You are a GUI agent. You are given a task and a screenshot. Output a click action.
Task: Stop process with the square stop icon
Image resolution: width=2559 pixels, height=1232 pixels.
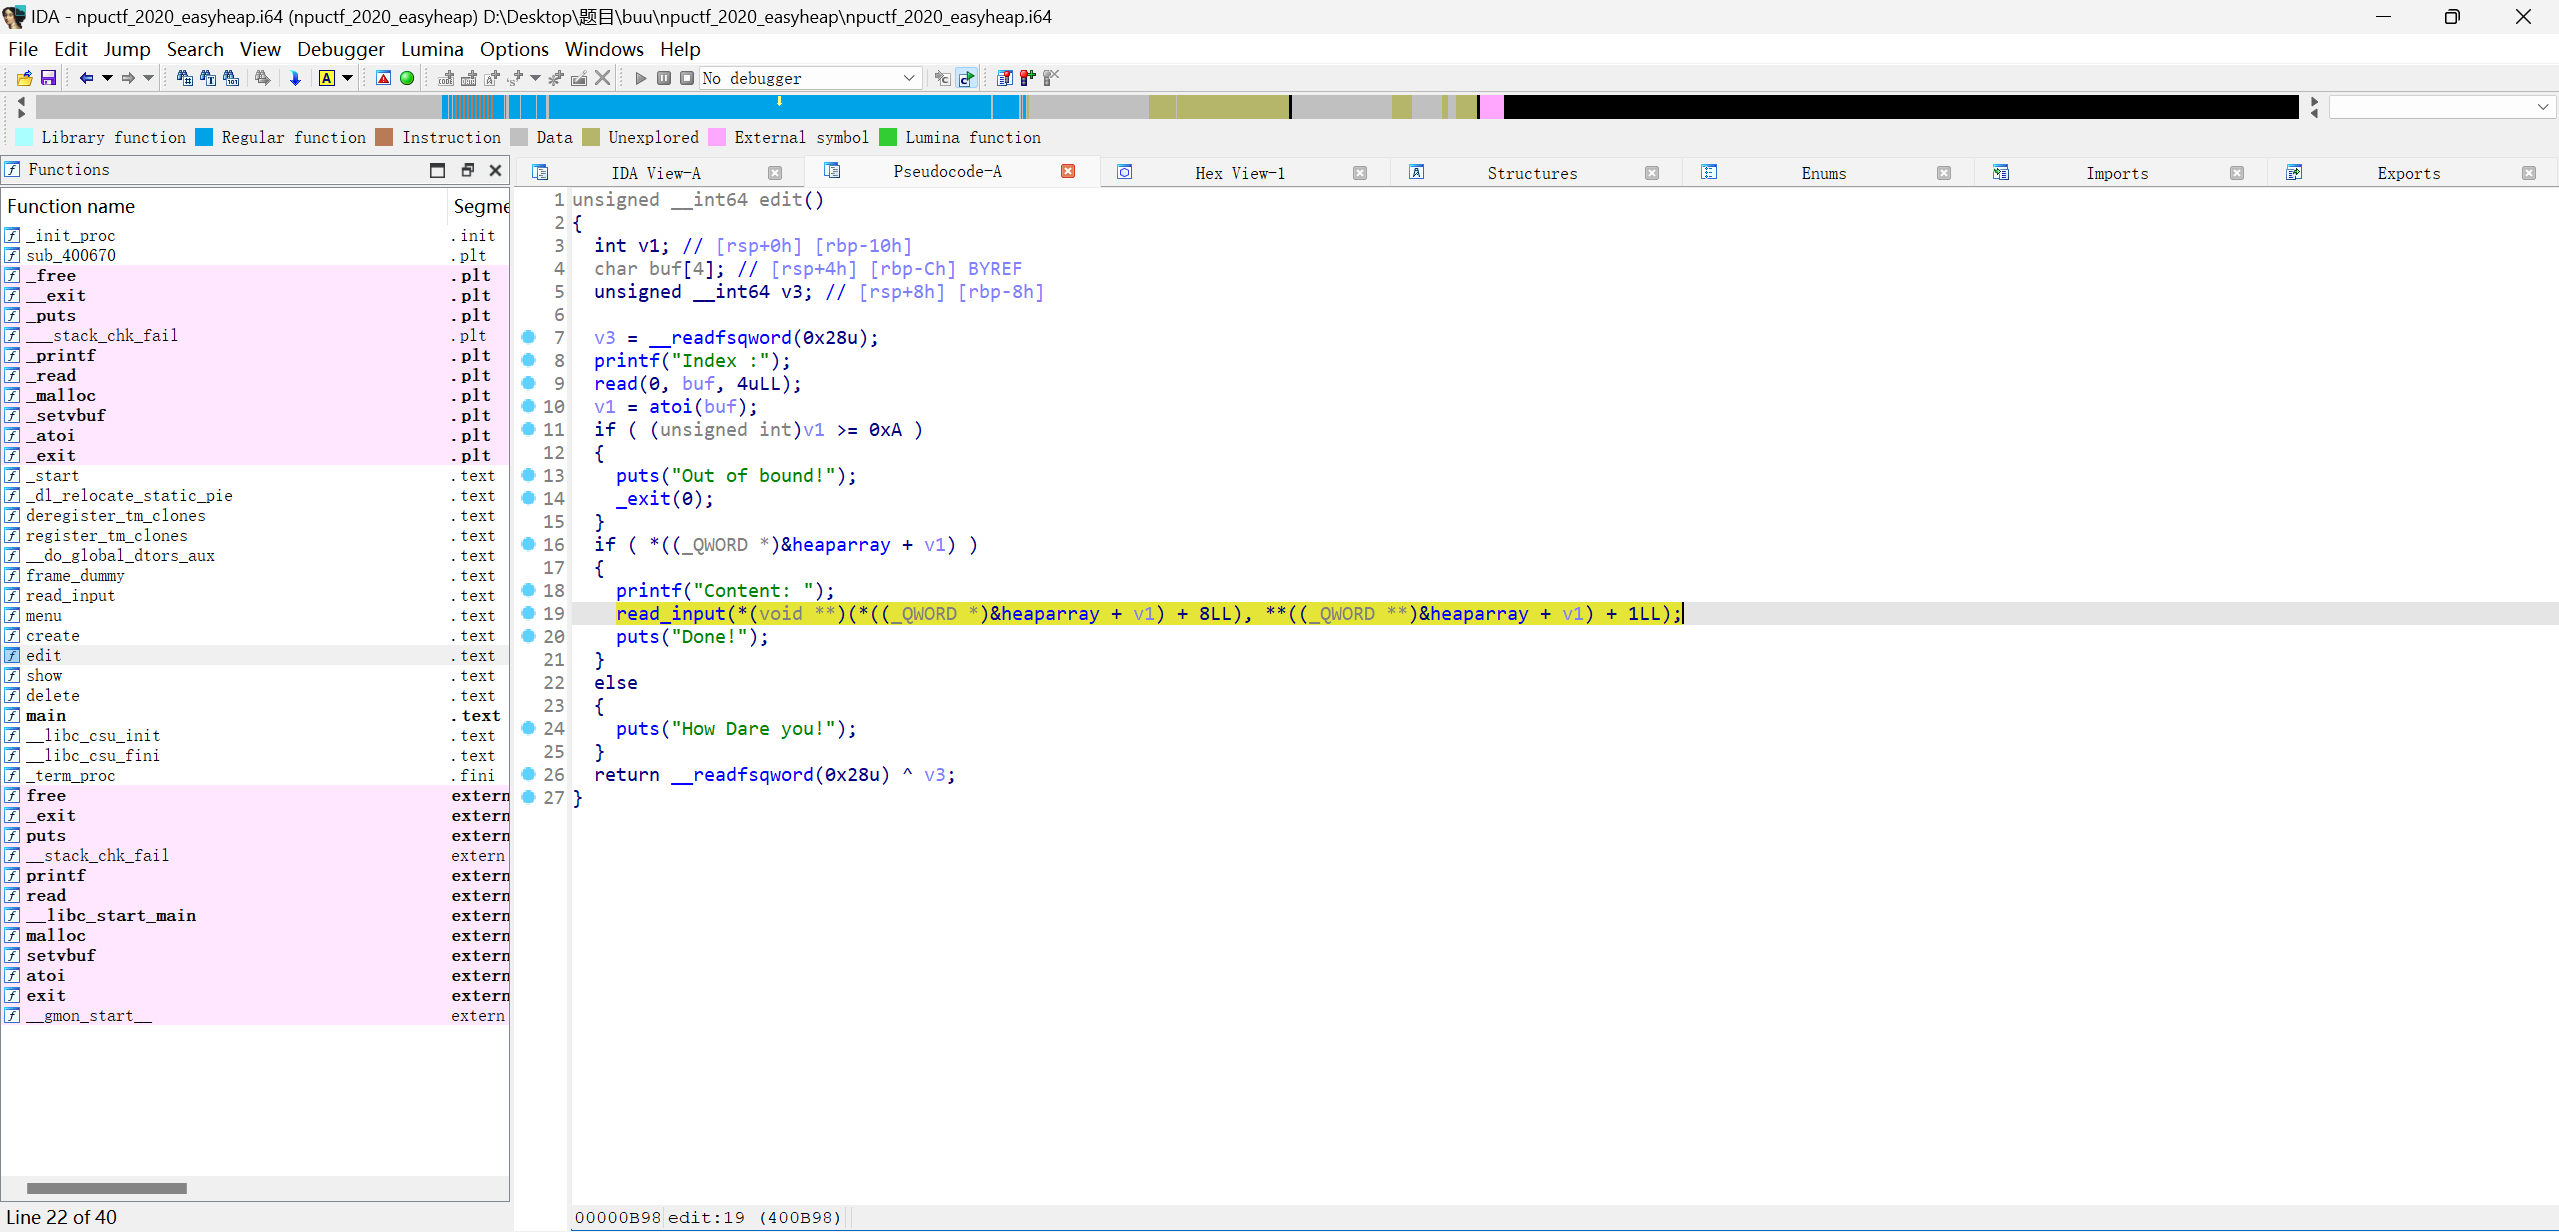pyautogui.click(x=687, y=78)
